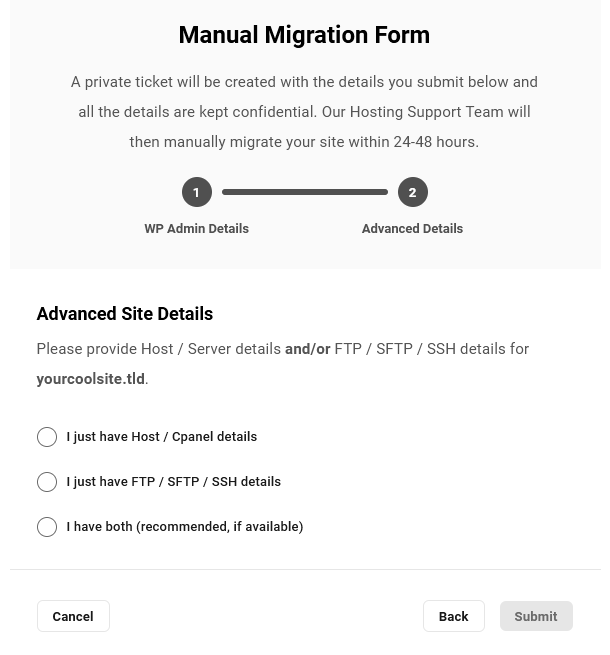Image resolution: width=610 pixels, height=655 pixels.
Task: Click the 'I just have FTP / SFTP / SSH details' label
Action: [174, 482]
